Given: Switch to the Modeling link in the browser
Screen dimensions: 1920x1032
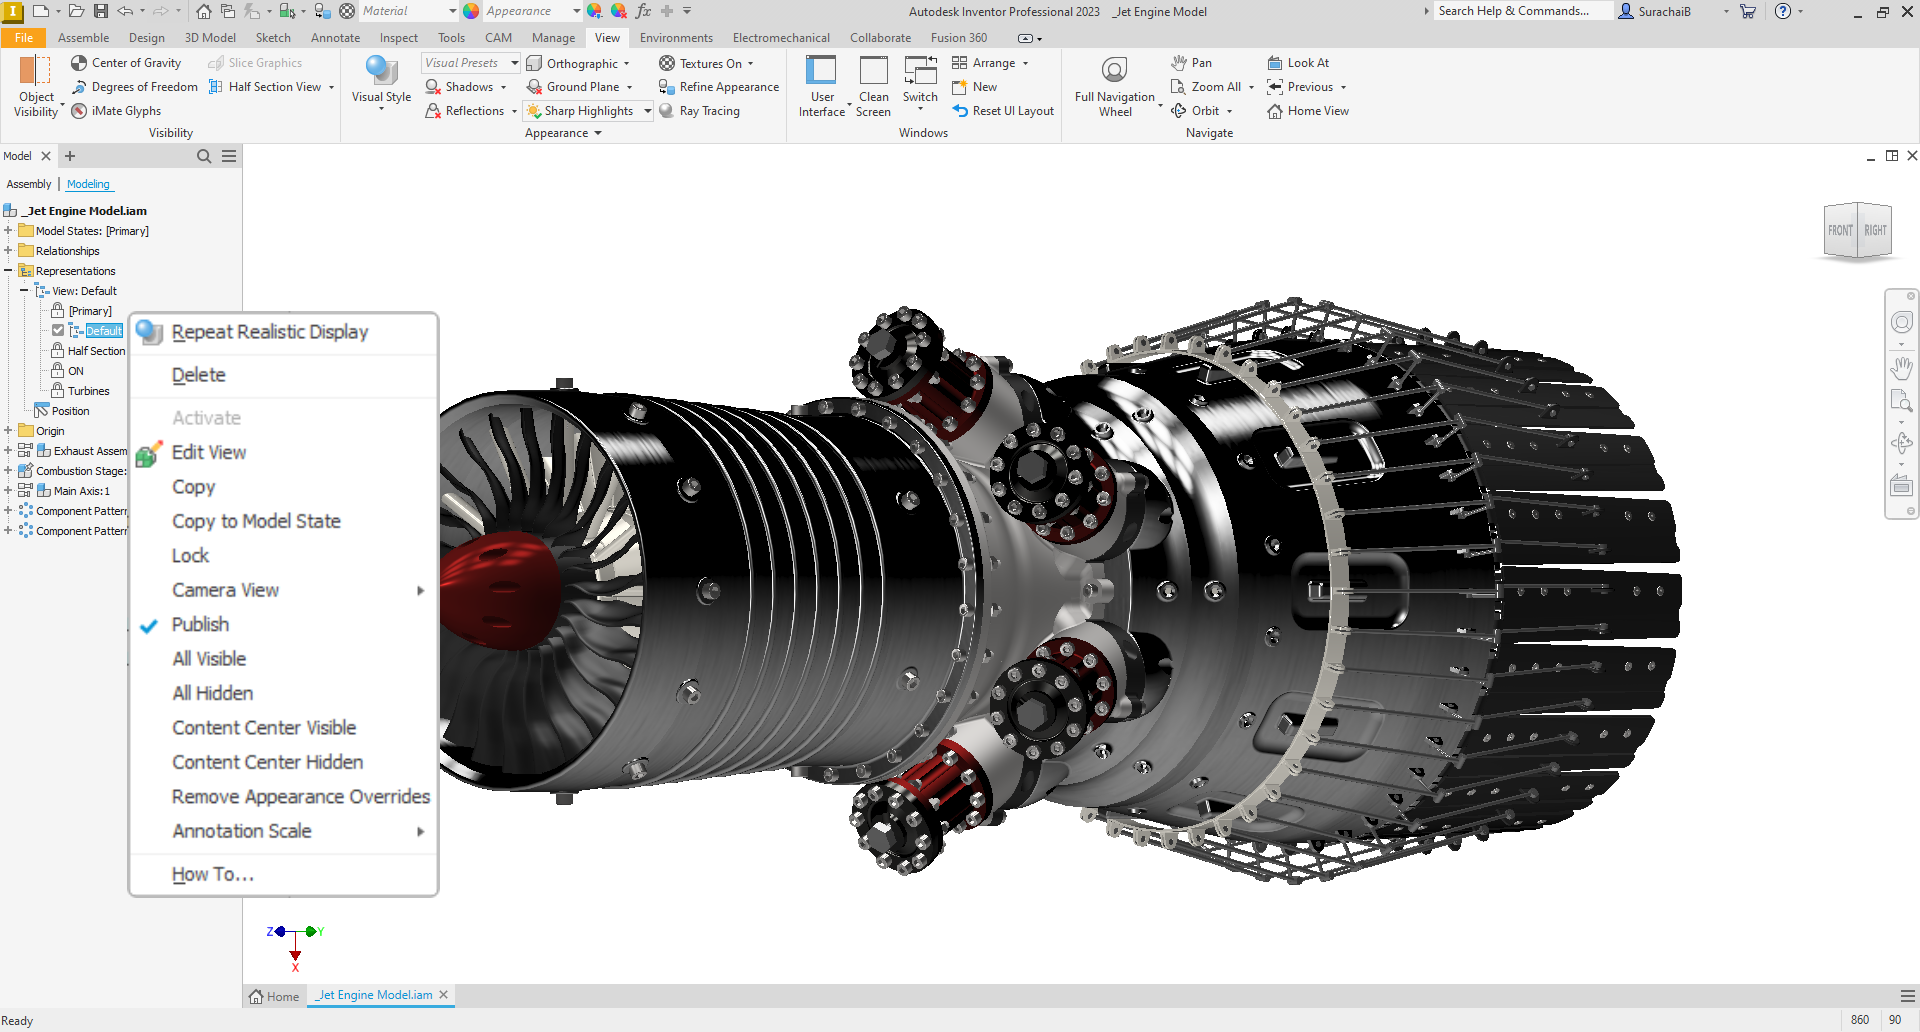Looking at the screenshot, I should point(88,184).
